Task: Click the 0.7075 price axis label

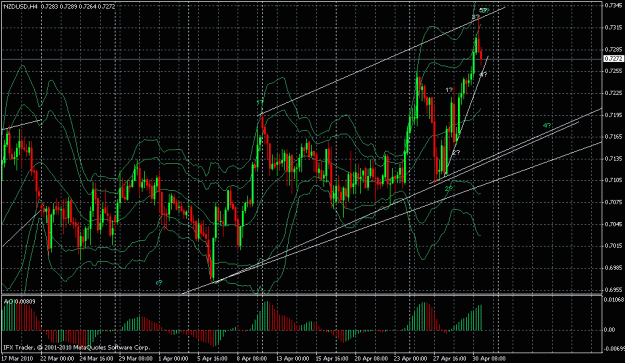Action: [614, 202]
